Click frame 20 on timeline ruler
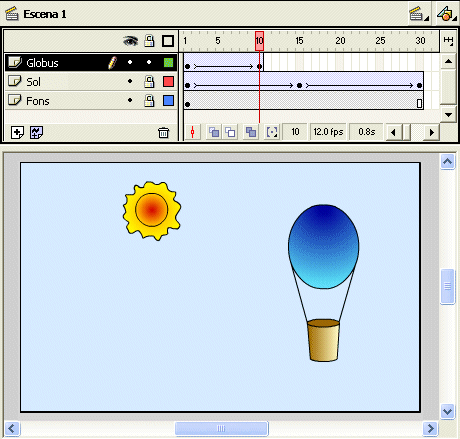The image size is (460, 439). pos(340,41)
